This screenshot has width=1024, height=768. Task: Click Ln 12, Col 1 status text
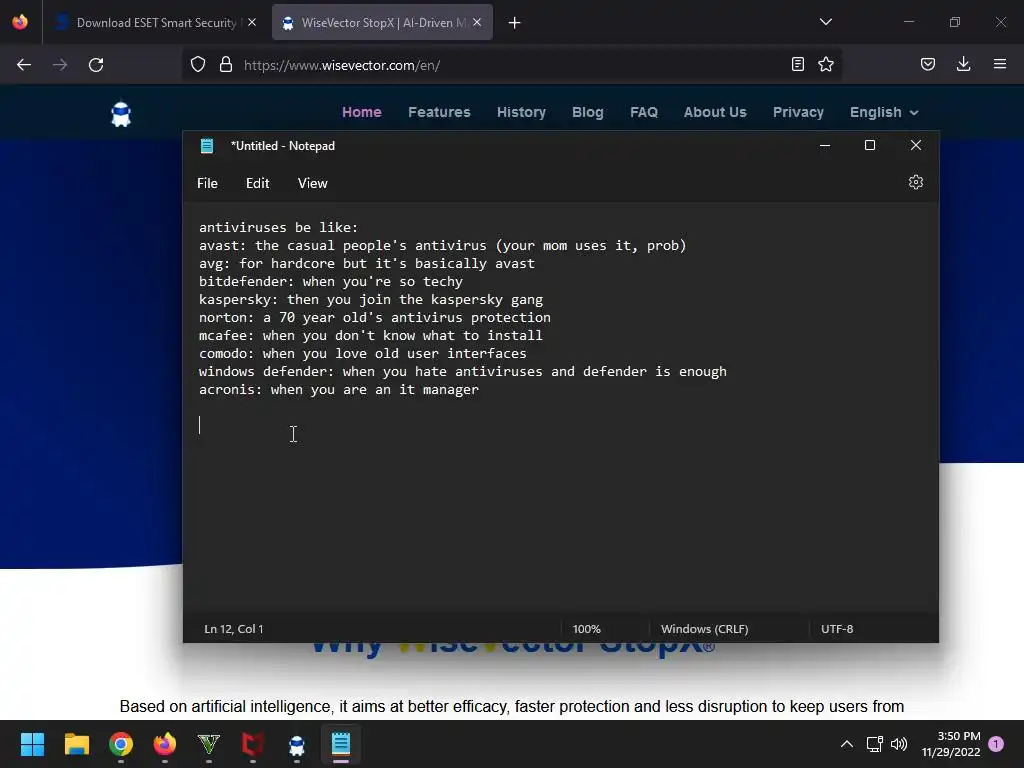(234, 629)
